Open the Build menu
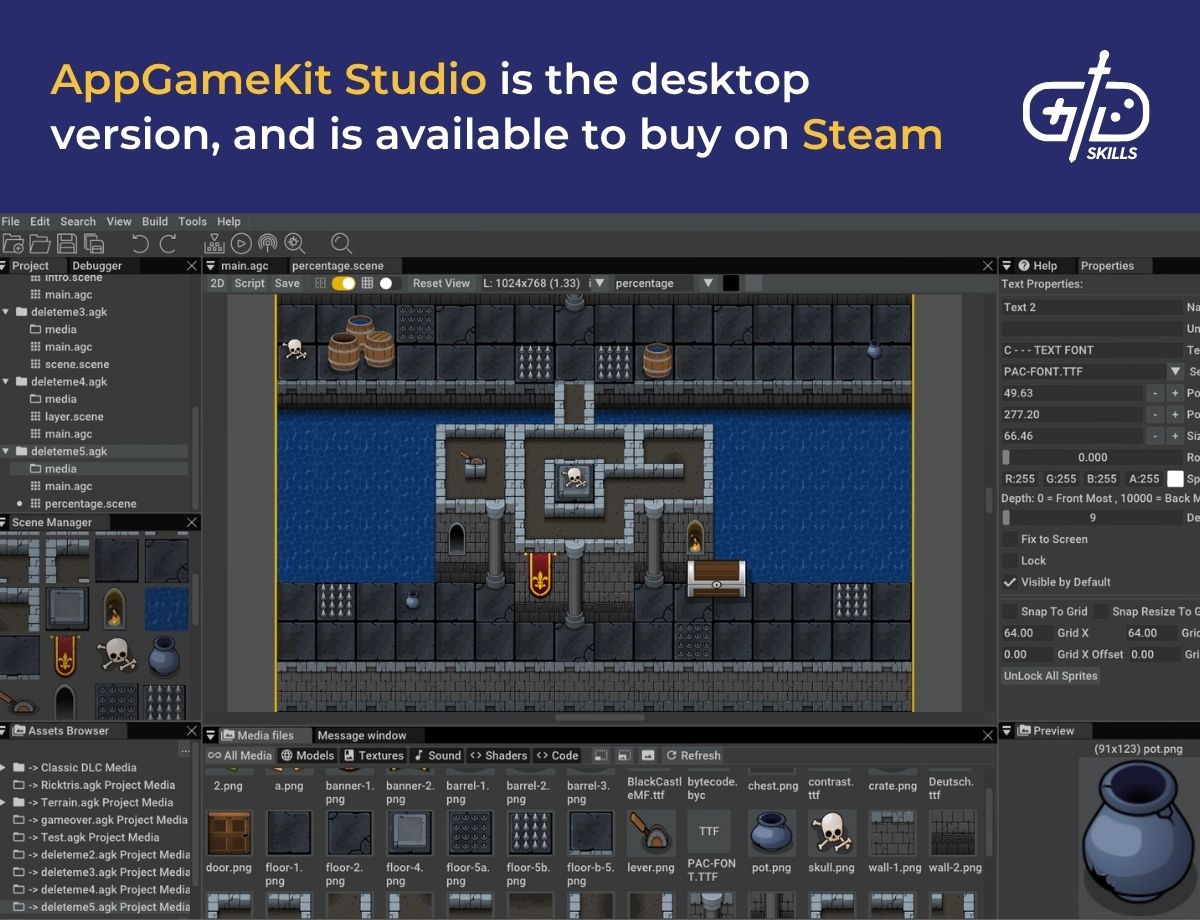The height and width of the screenshot is (920, 1200). click(154, 221)
